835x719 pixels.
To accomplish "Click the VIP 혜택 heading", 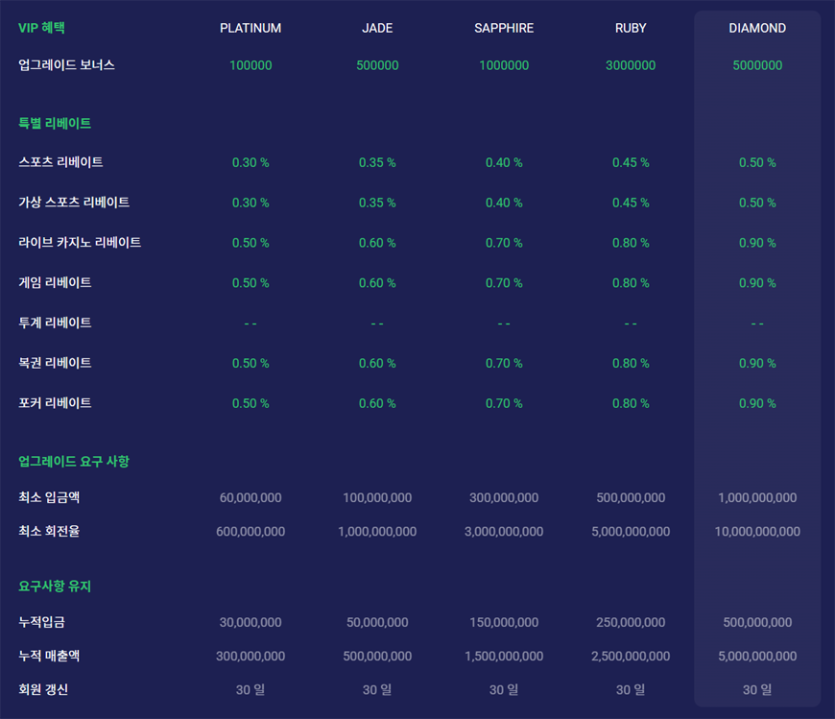I will [44, 28].
